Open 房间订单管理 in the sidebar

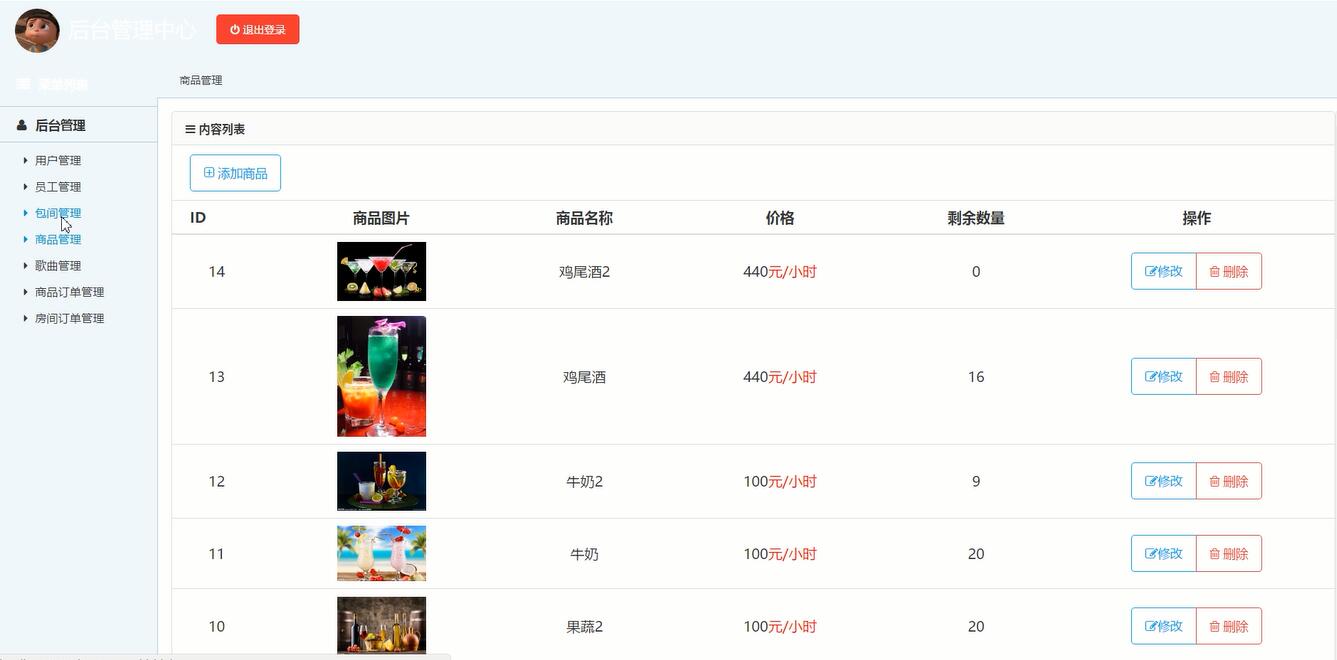[x=70, y=318]
